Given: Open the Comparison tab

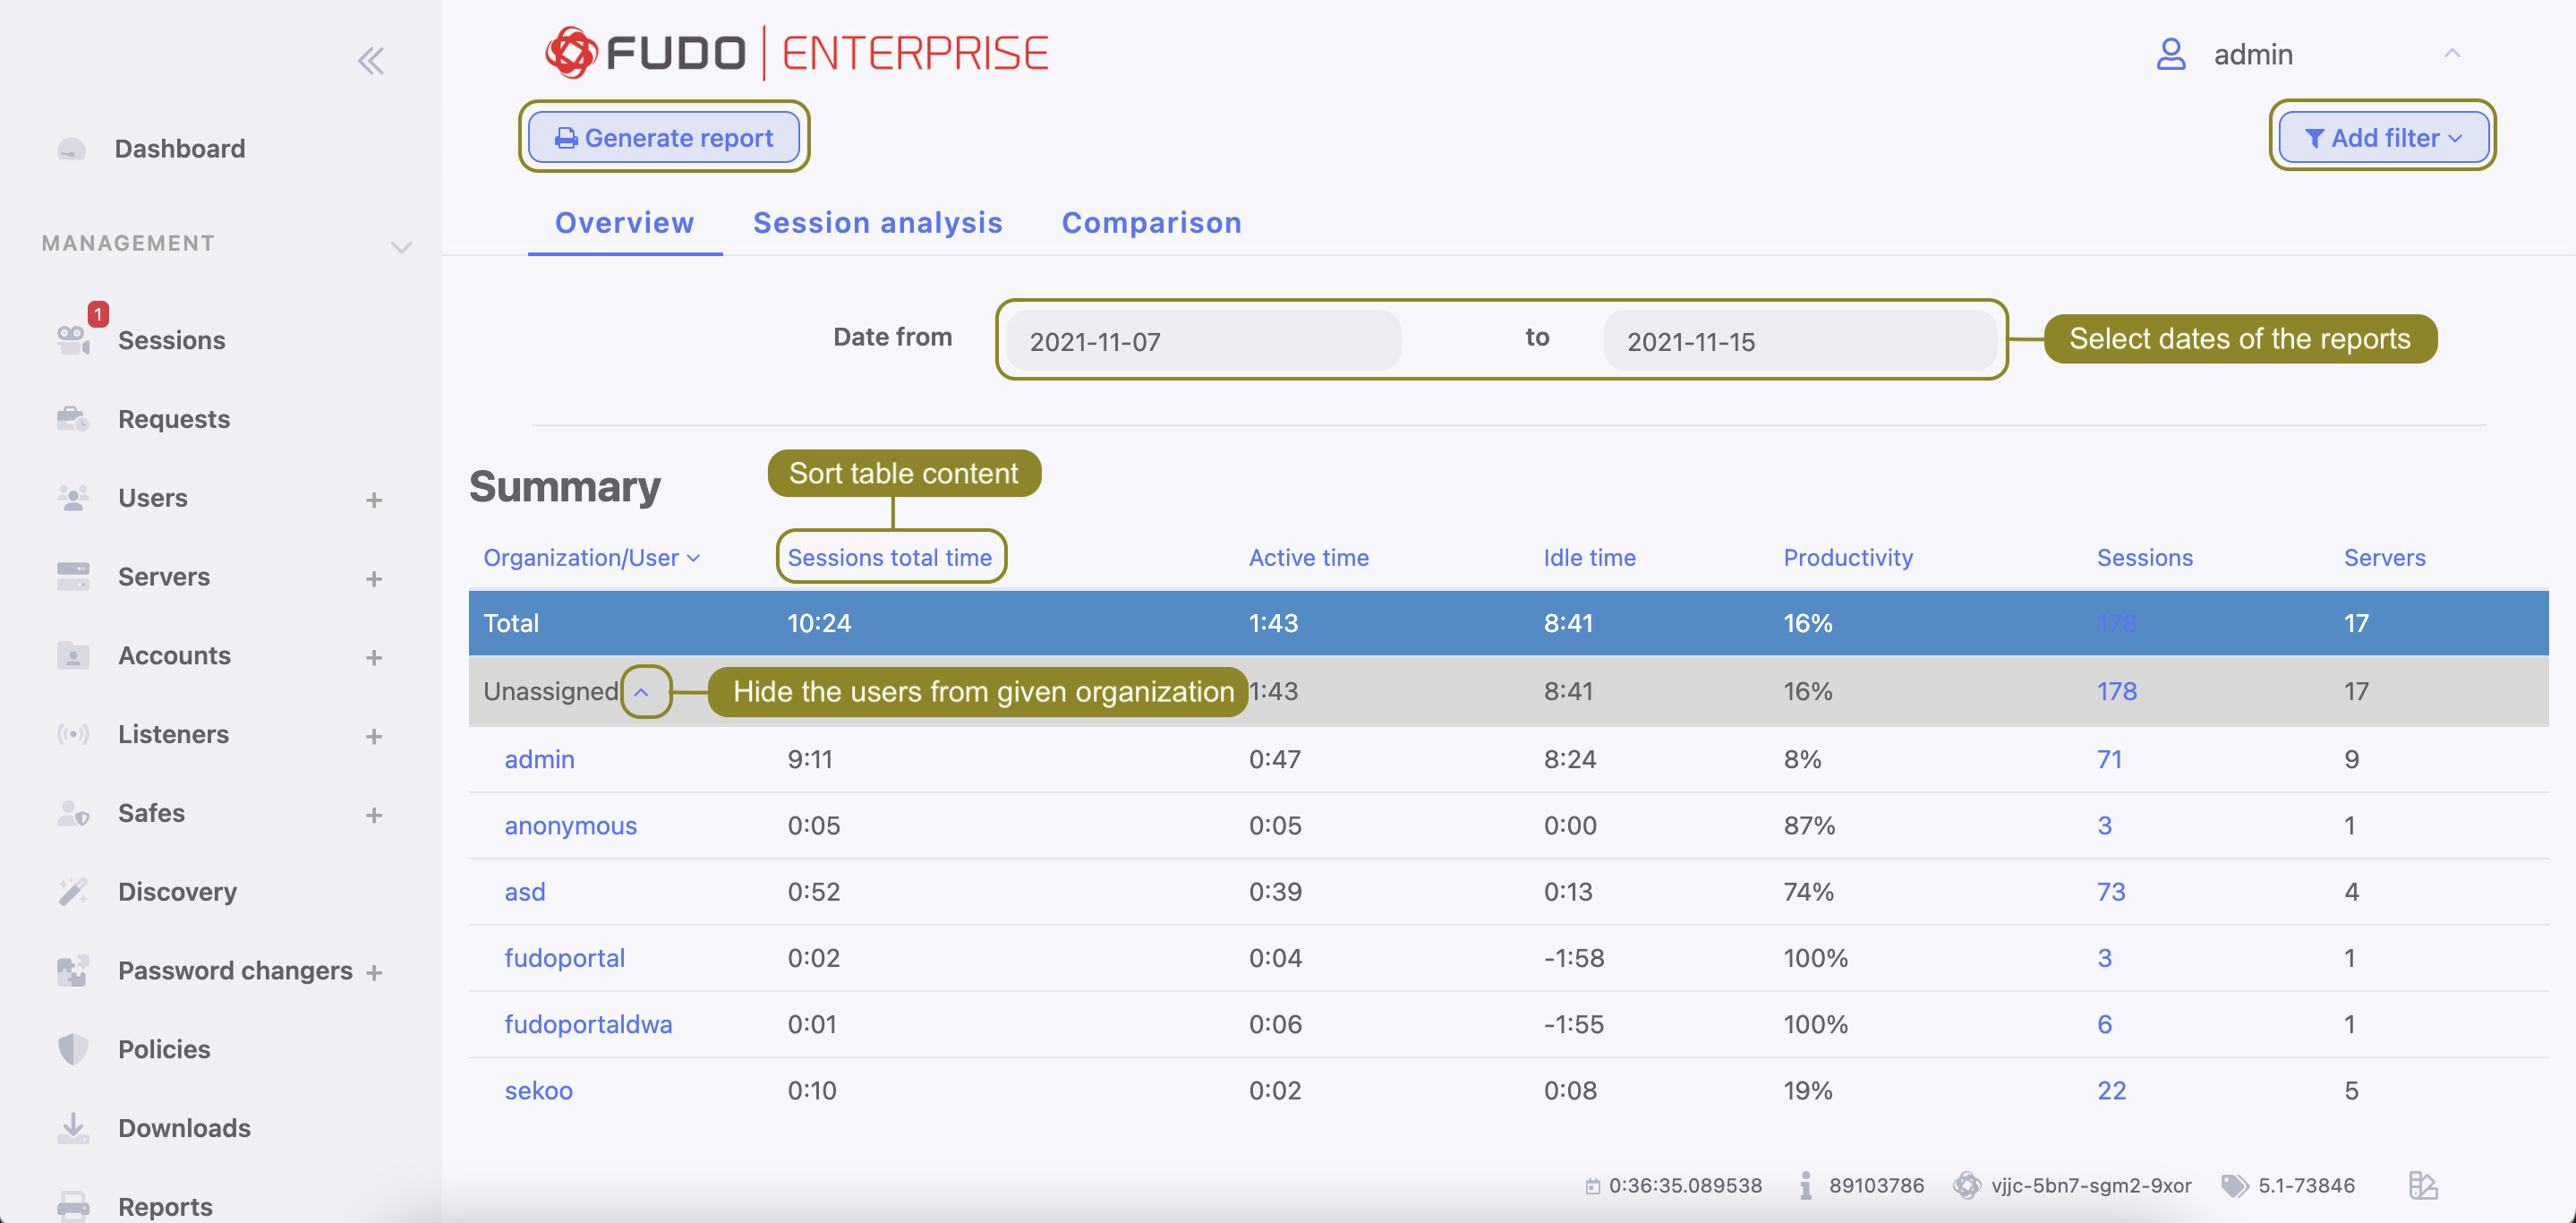Looking at the screenshot, I should tap(1151, 222).
